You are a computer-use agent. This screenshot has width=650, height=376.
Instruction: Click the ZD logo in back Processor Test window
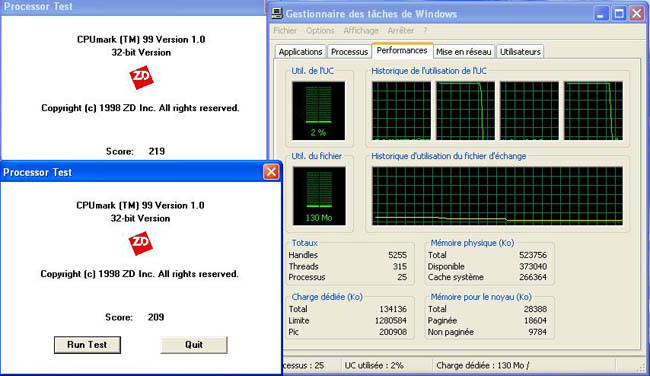click(x=141, y=77)
